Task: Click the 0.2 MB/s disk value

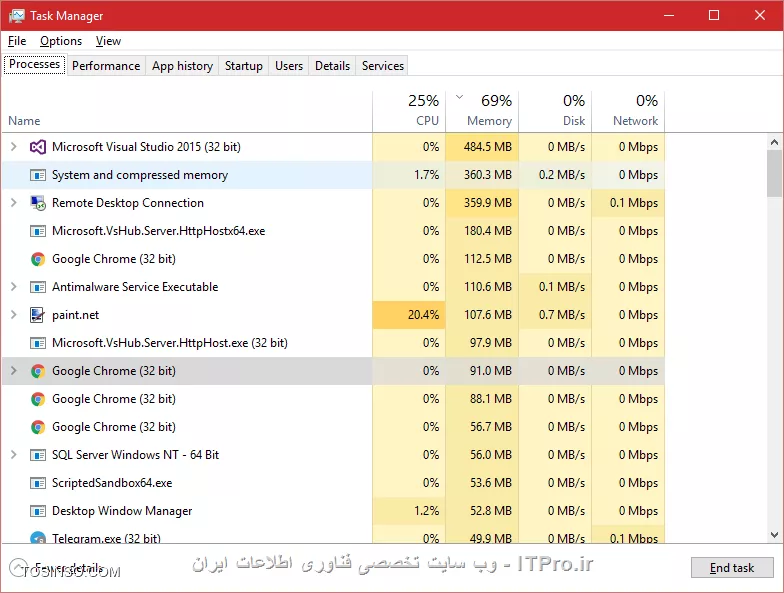Action: (562, 175)
